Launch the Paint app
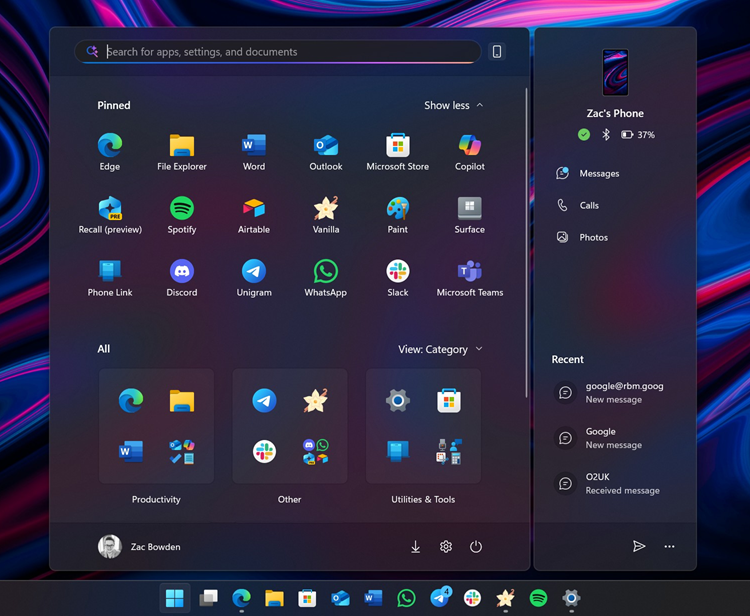 pos(397,215)
